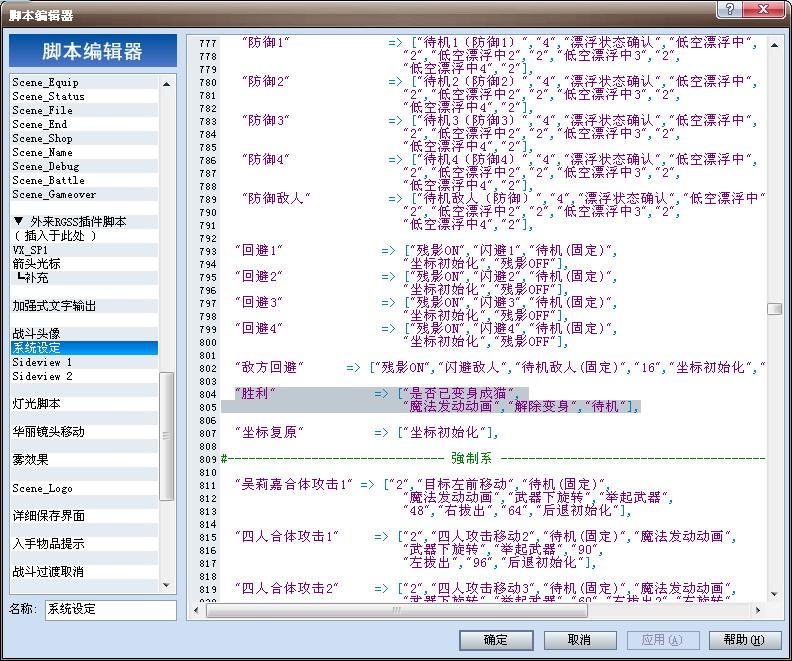Click "四人合体攻击1" on line 815

pos(287,536)
